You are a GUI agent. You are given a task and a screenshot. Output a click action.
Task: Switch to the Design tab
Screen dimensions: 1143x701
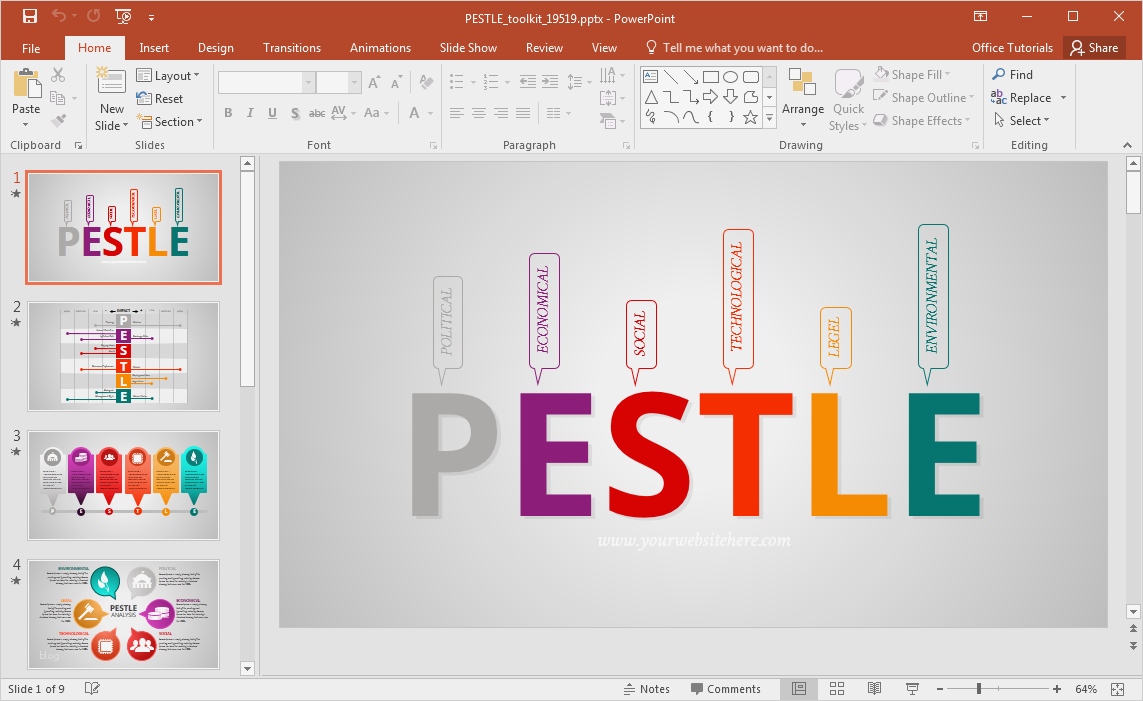click(215, 48)
